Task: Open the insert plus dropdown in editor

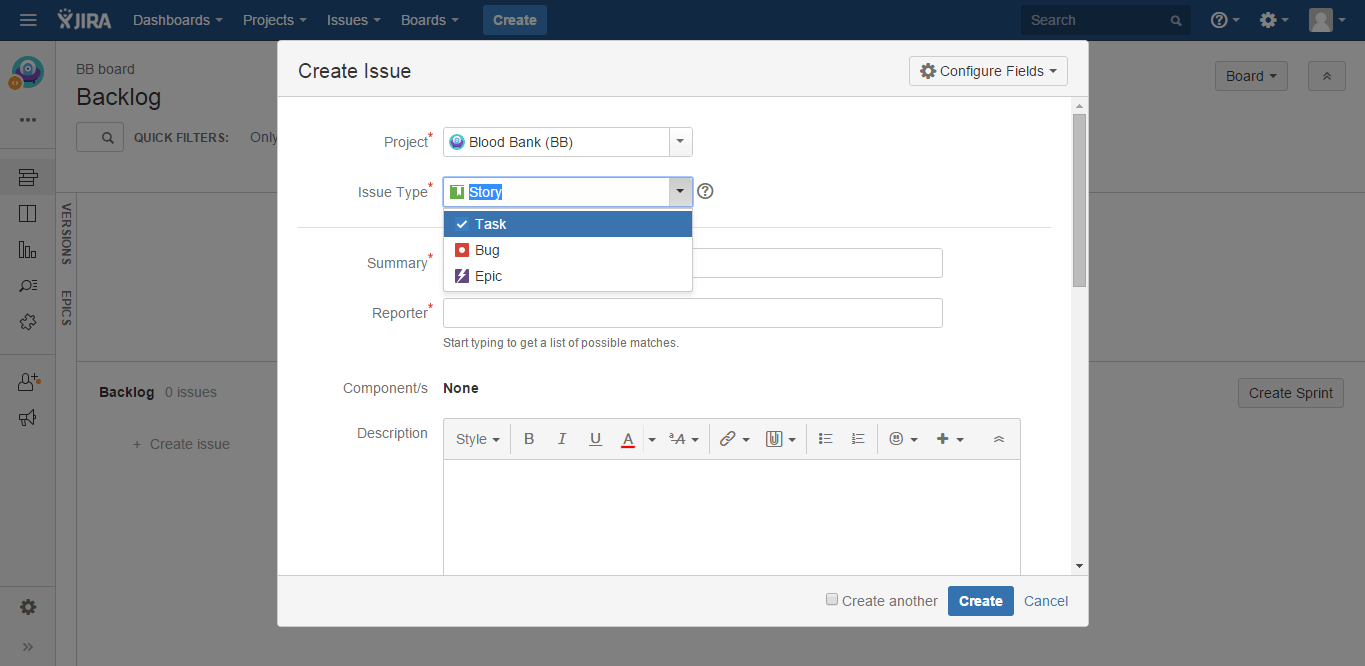Action: pos(950,439)
